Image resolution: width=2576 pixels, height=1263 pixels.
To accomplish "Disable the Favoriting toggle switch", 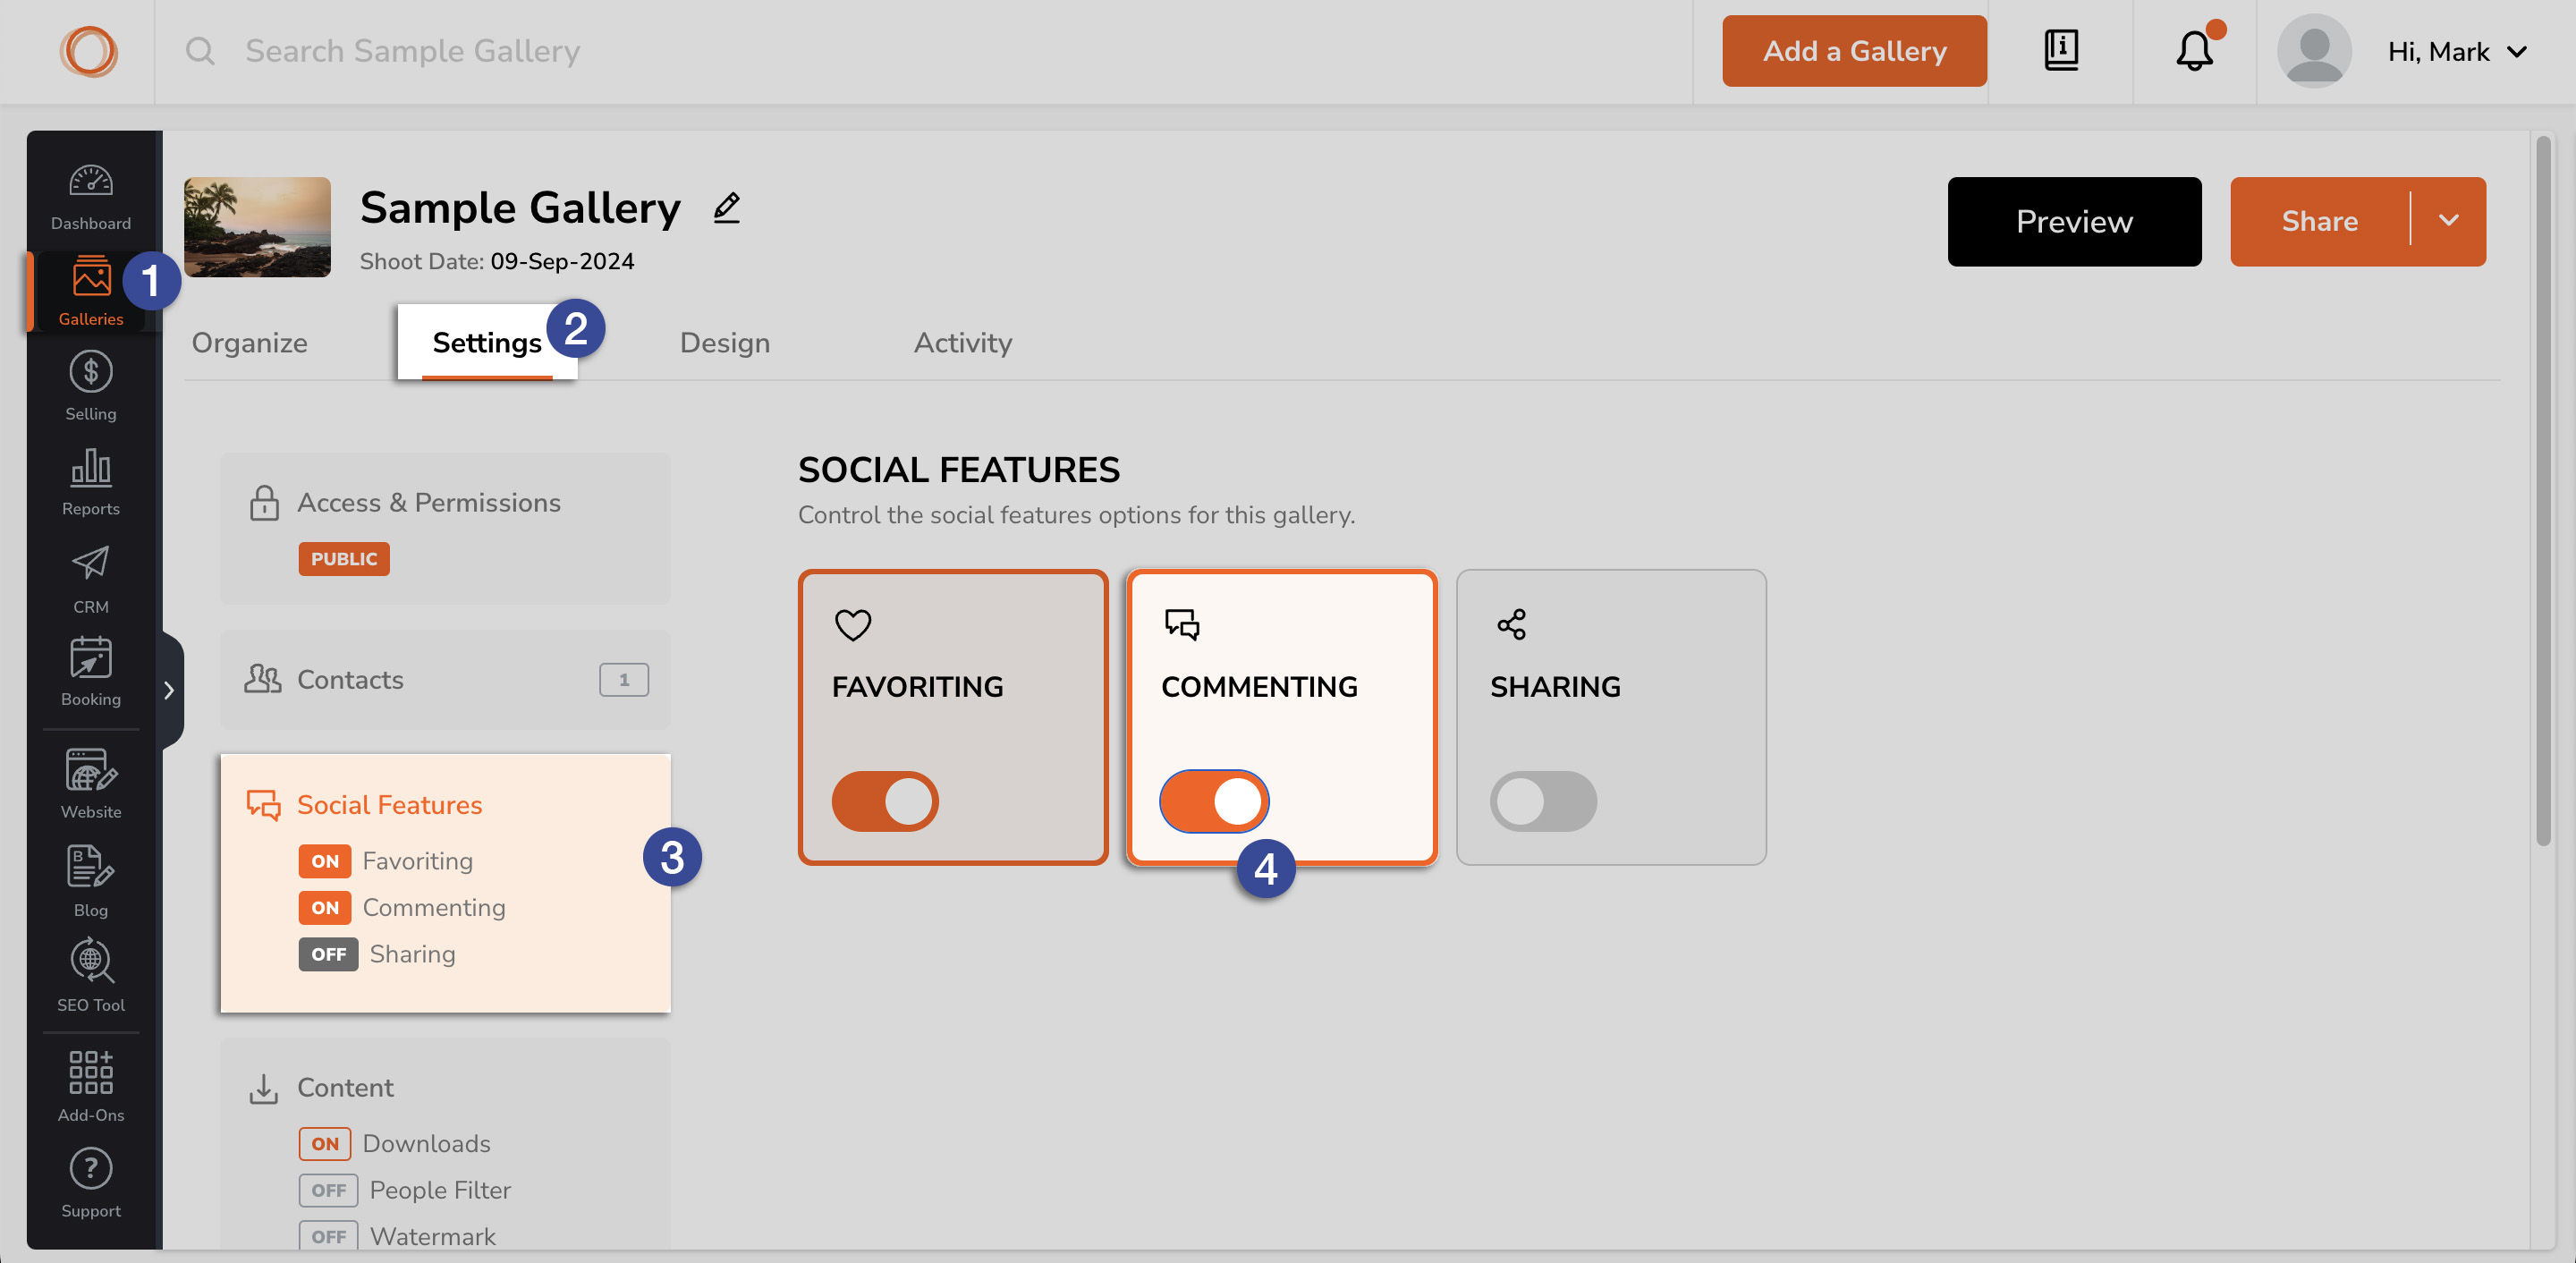I will pos(885,801).
